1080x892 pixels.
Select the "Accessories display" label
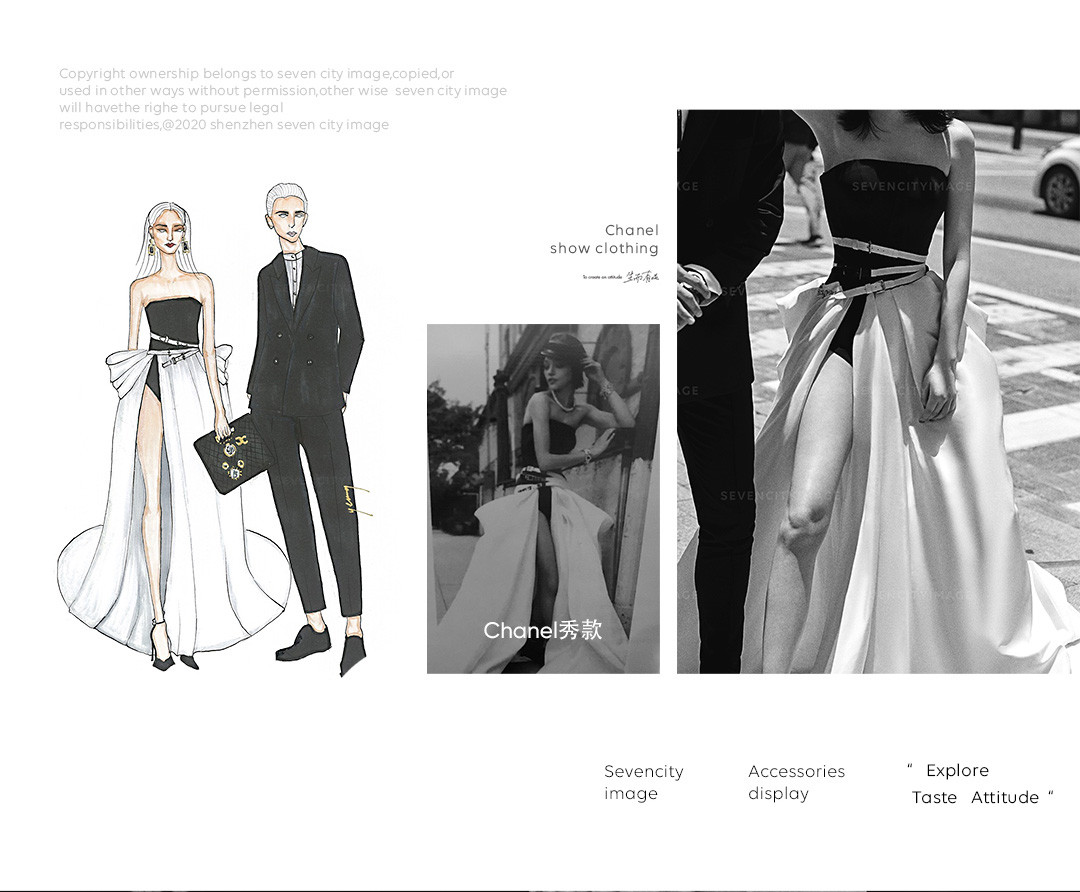[796, 782]
